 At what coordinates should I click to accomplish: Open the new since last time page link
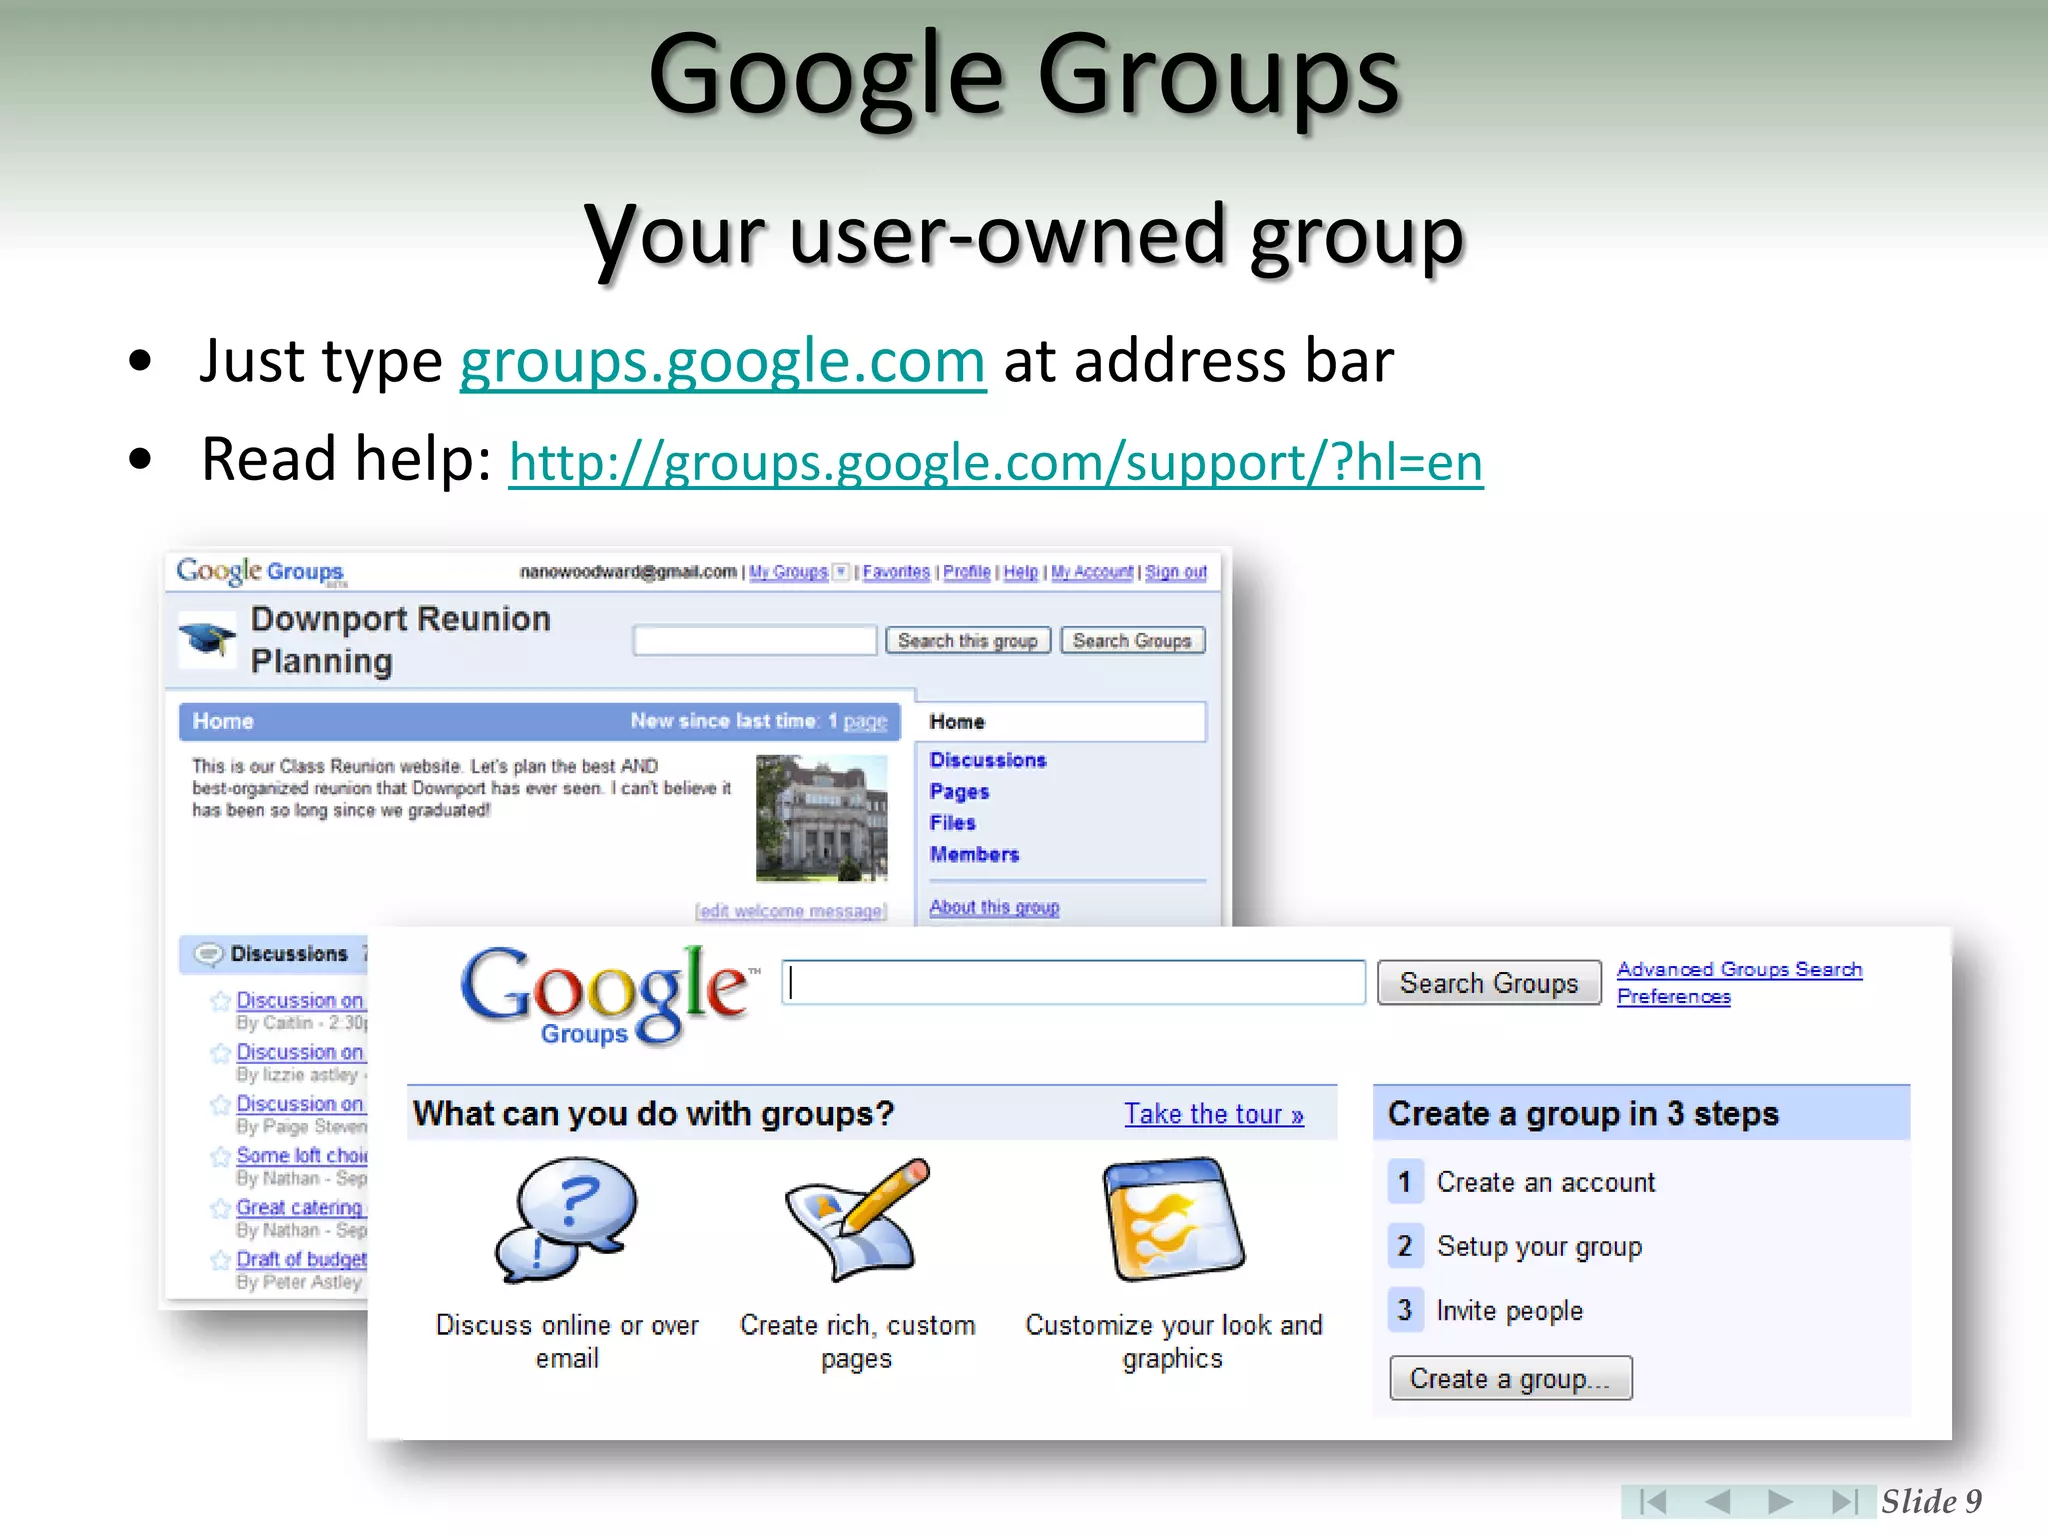tap(865, 722)
